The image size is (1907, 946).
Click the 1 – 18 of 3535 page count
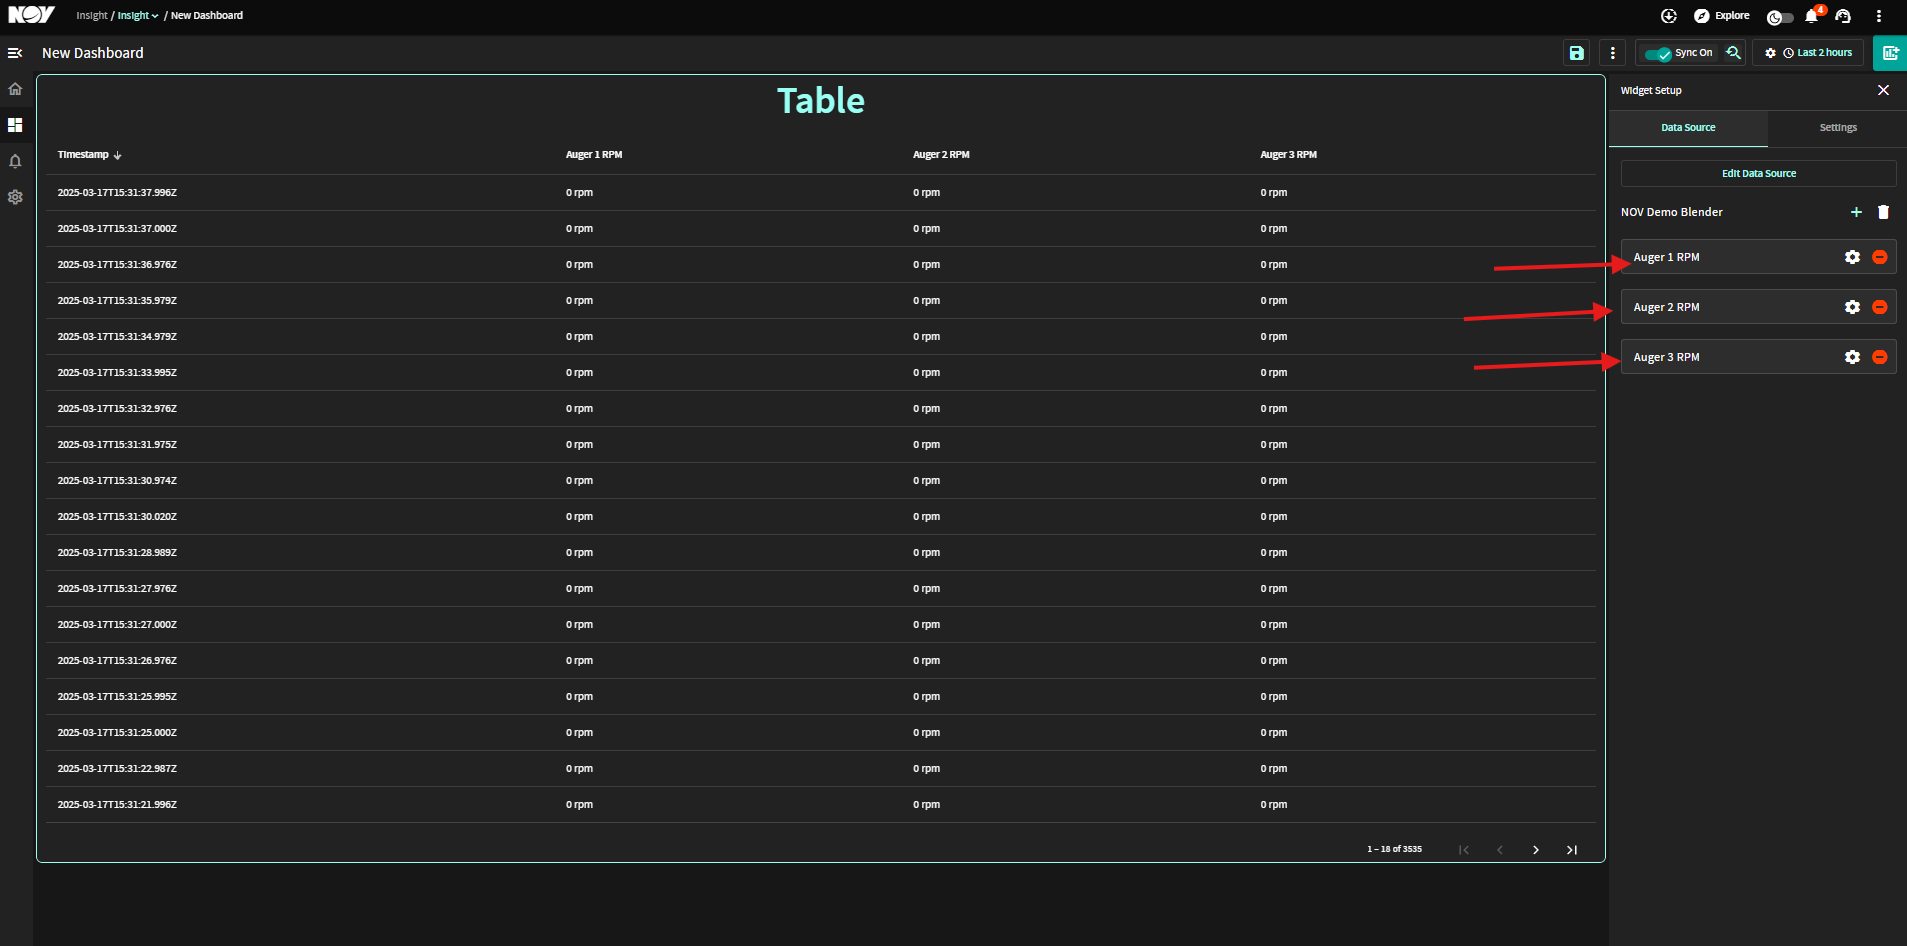1394,850
